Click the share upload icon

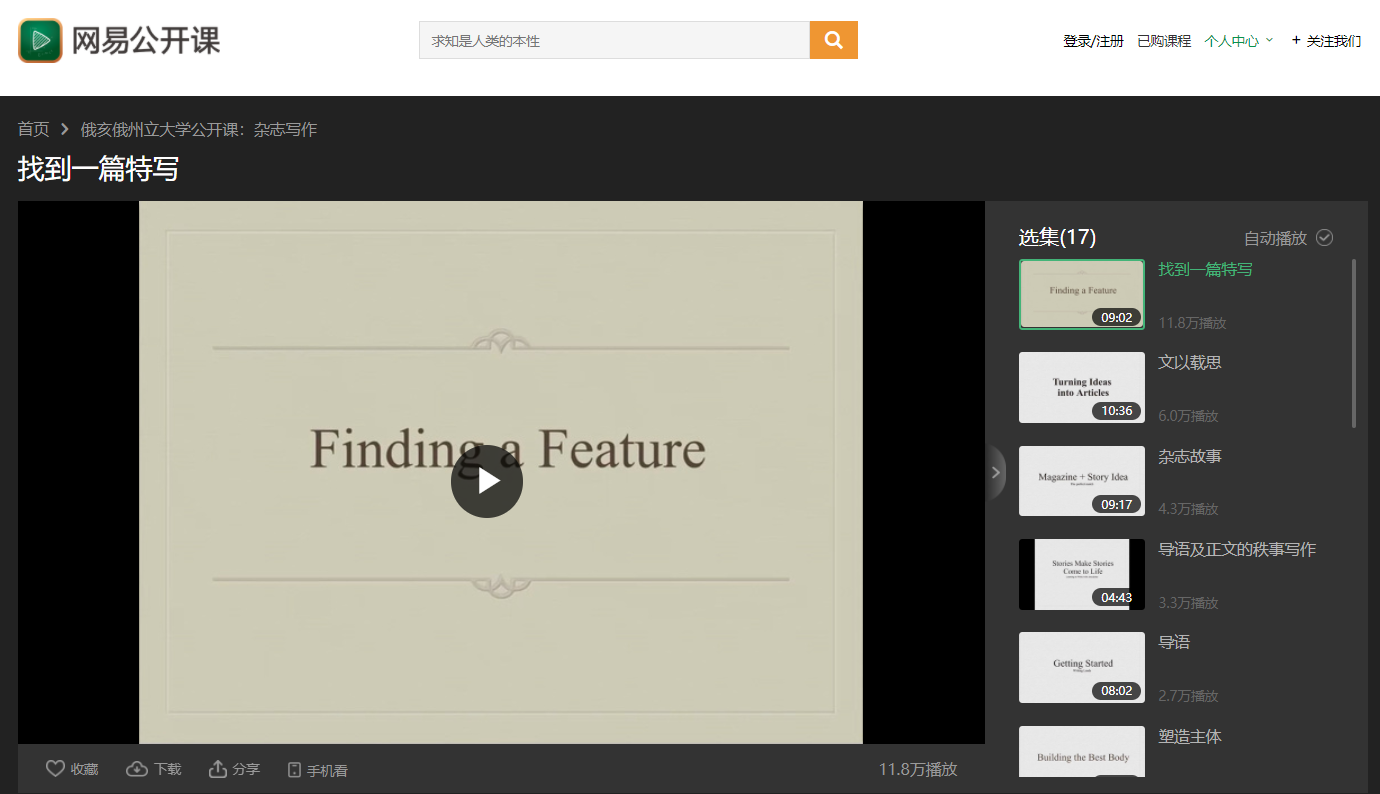218,768
